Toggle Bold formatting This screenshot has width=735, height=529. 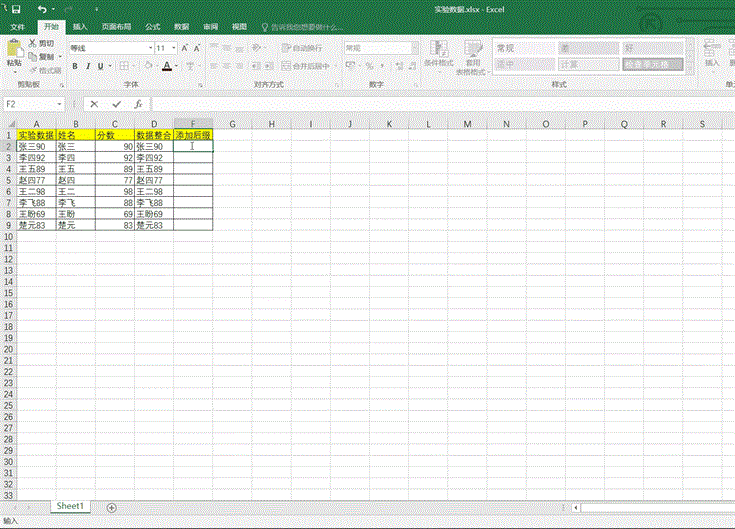click(x=75, y=67)
